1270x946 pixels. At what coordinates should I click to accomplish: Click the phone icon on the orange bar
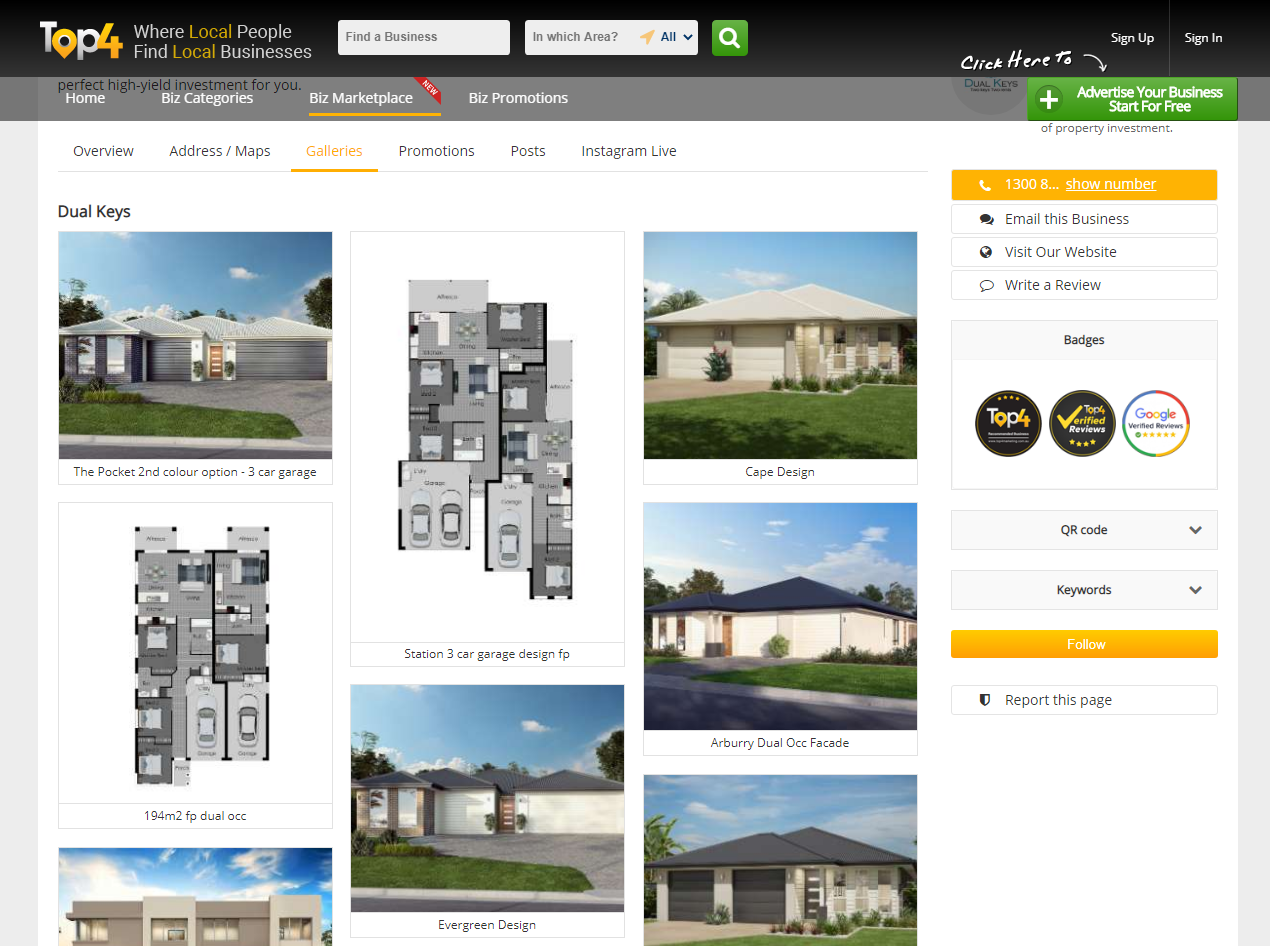[x=985, y=185]
